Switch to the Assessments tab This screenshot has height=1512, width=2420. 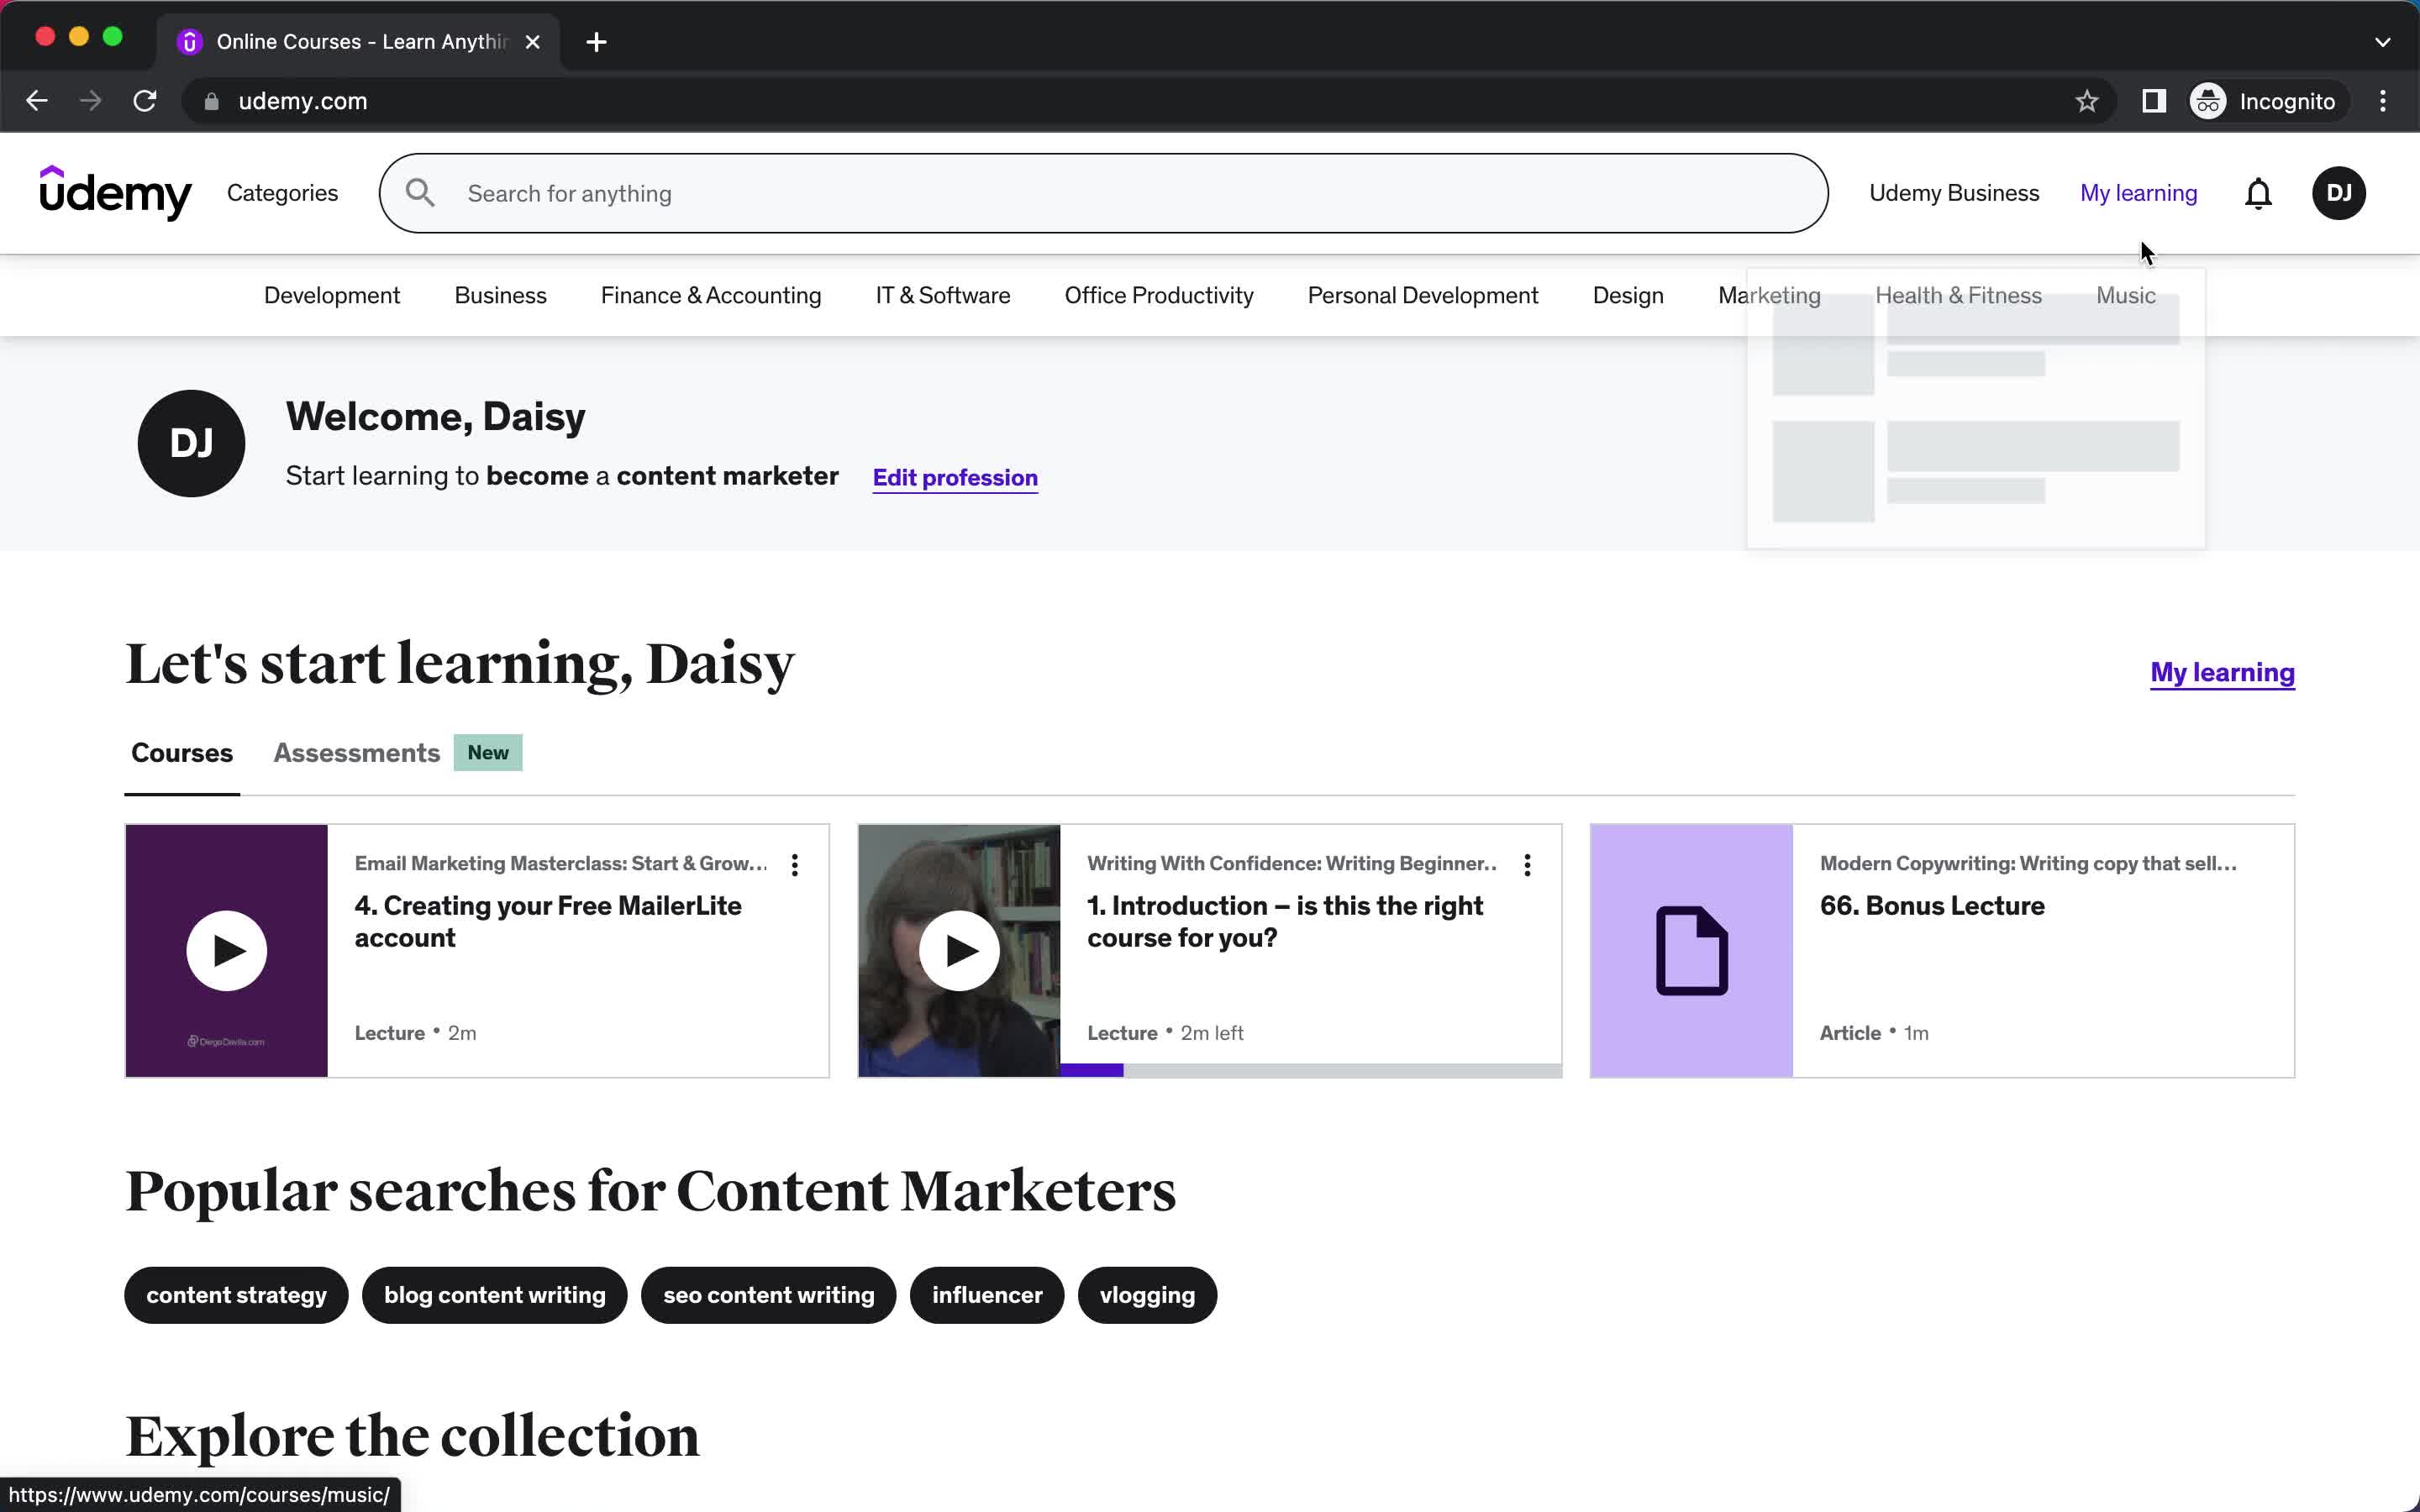(357, 752)
